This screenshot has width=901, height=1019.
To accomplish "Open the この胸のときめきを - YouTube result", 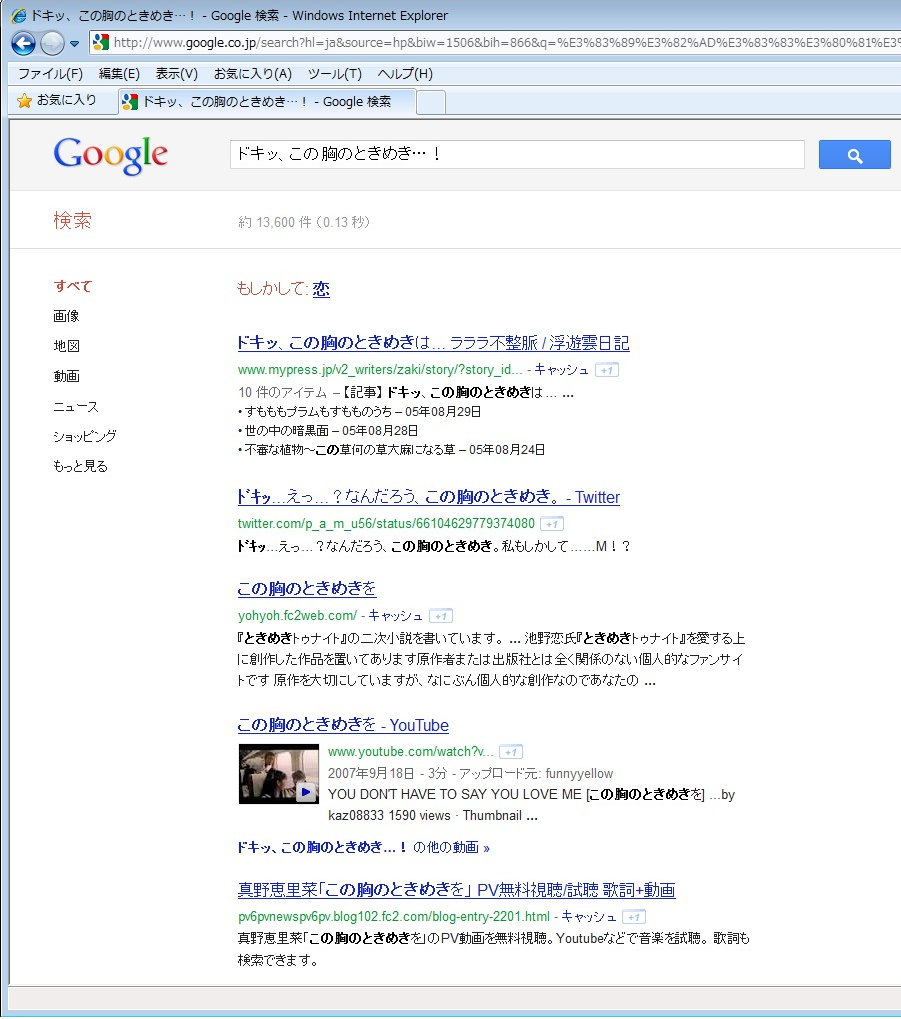I will [x=342, y=724].
